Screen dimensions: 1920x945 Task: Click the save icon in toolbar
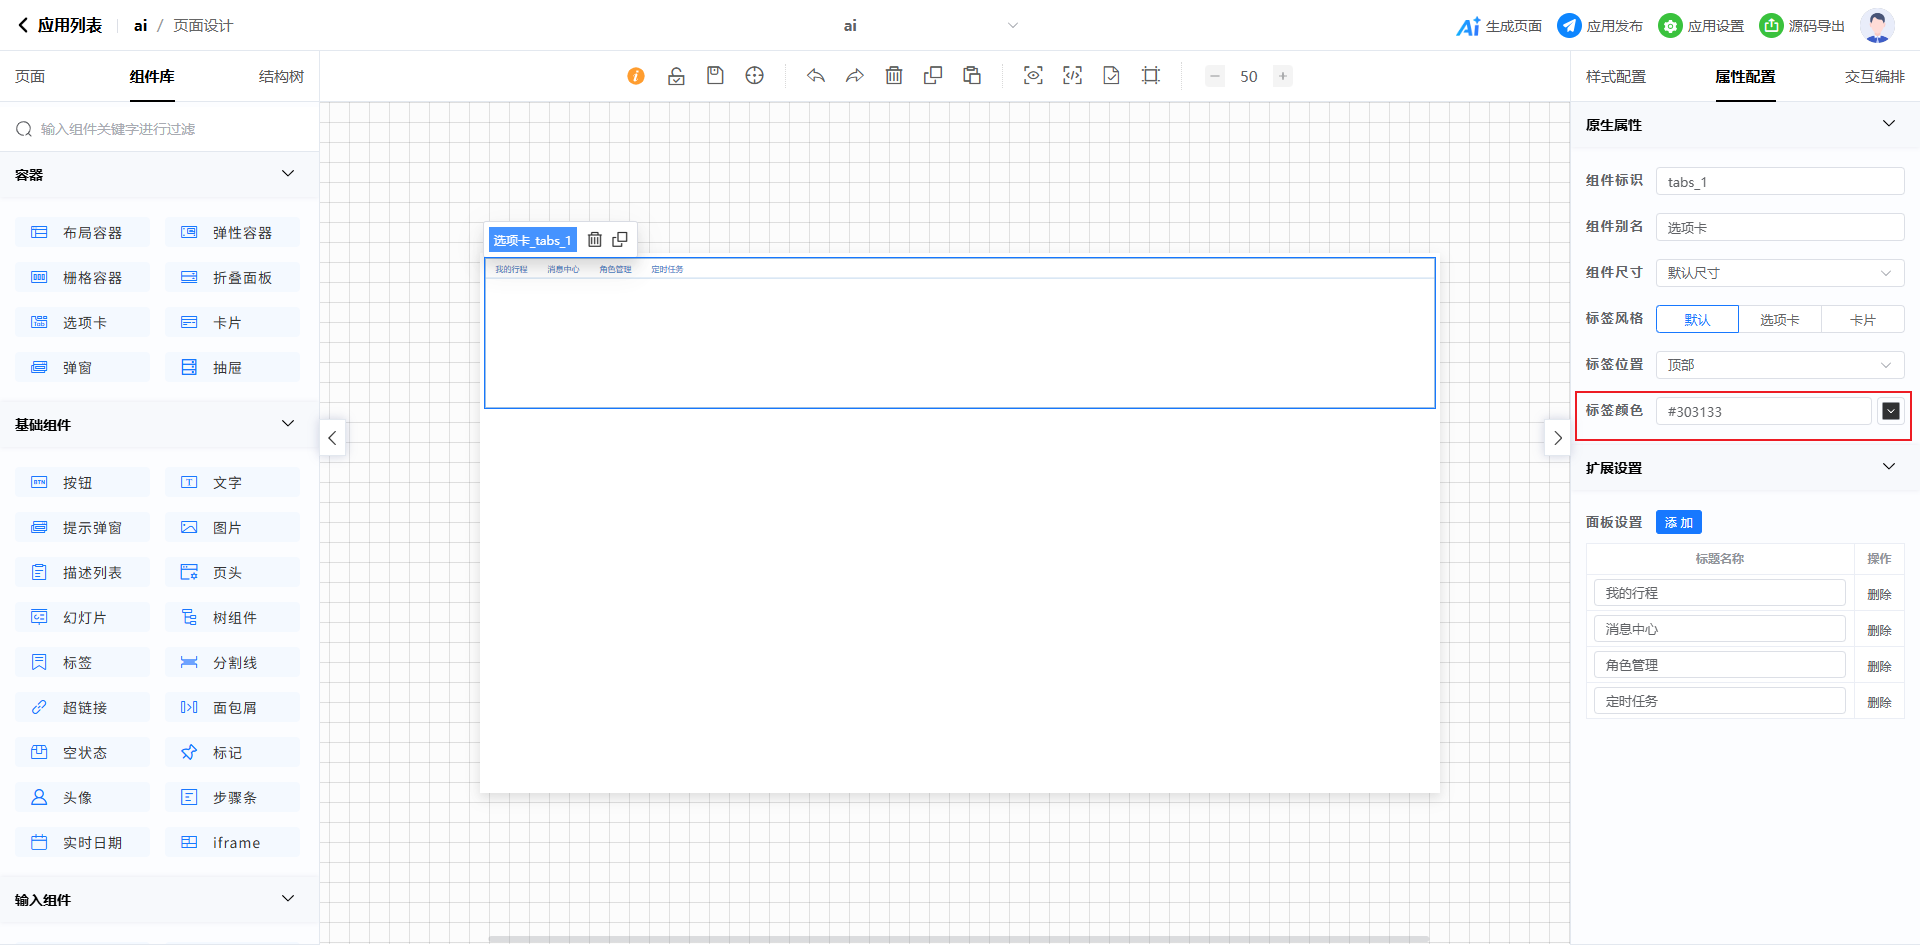pyautogui.click(x=715, y=76)
